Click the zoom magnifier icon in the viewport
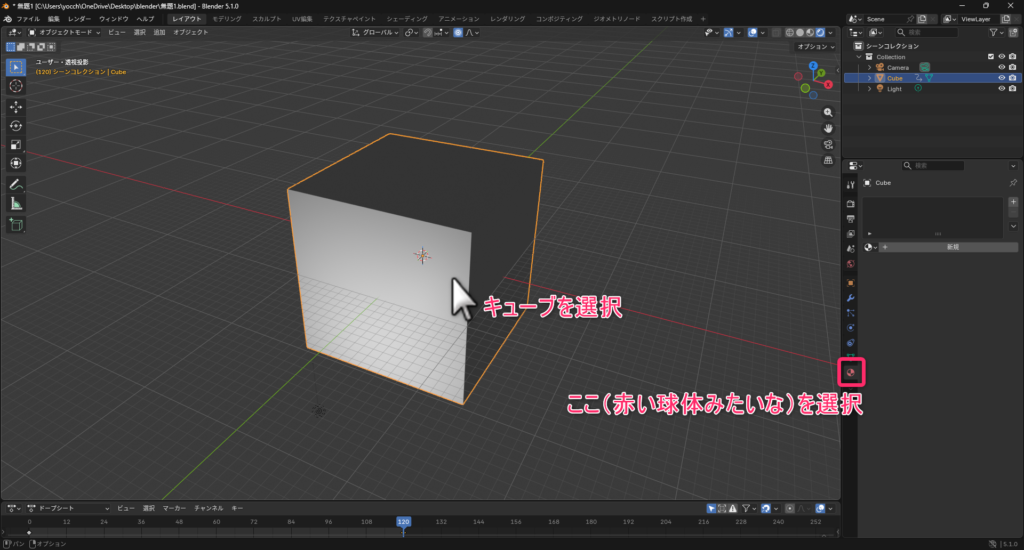 tap(828, 112)
